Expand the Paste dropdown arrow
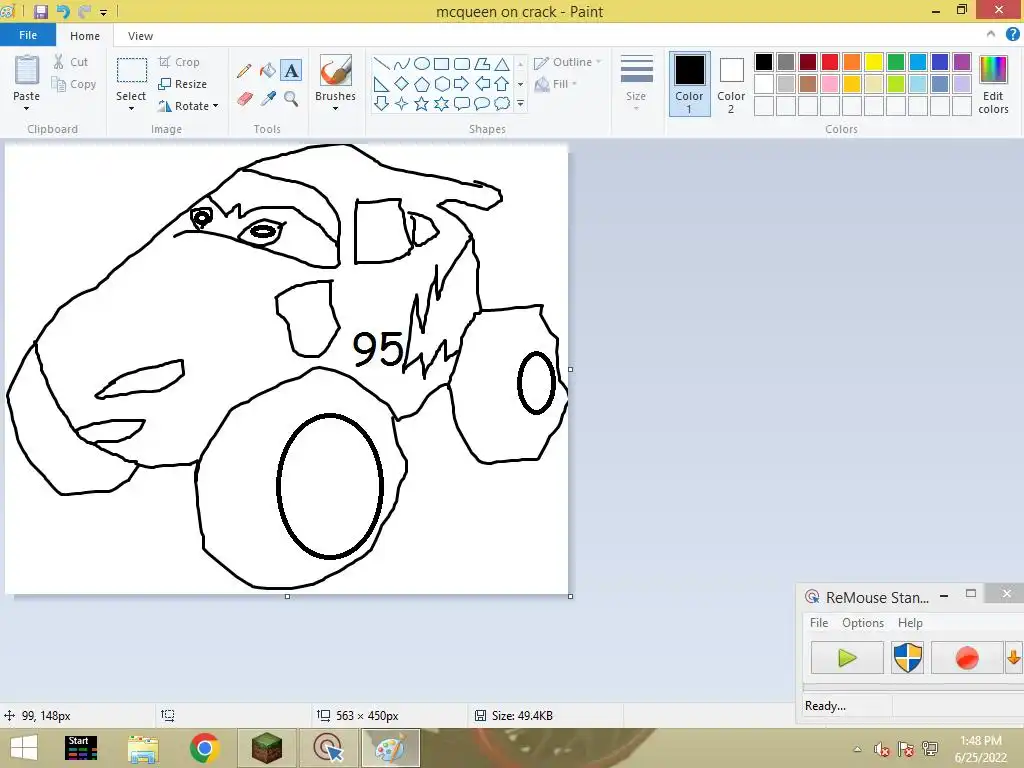 (x=27, y=109)
